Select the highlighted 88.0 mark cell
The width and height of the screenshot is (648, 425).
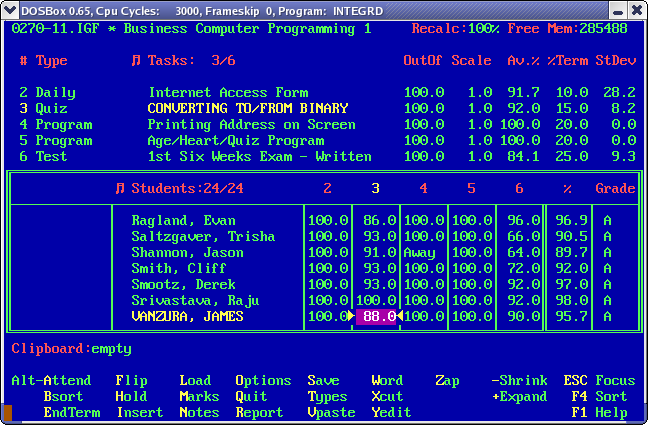(x=376, y=316)
